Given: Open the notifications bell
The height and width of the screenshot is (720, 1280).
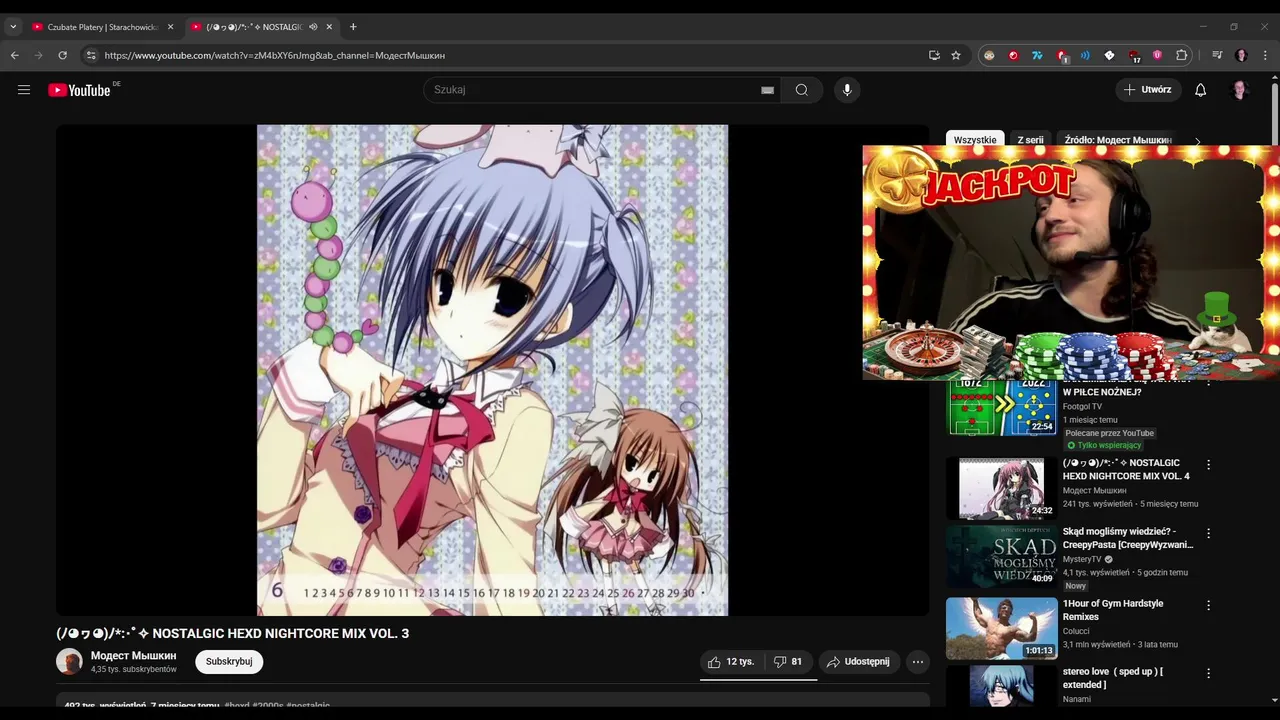Looking at the screenshot, I should coord(1200,90).
